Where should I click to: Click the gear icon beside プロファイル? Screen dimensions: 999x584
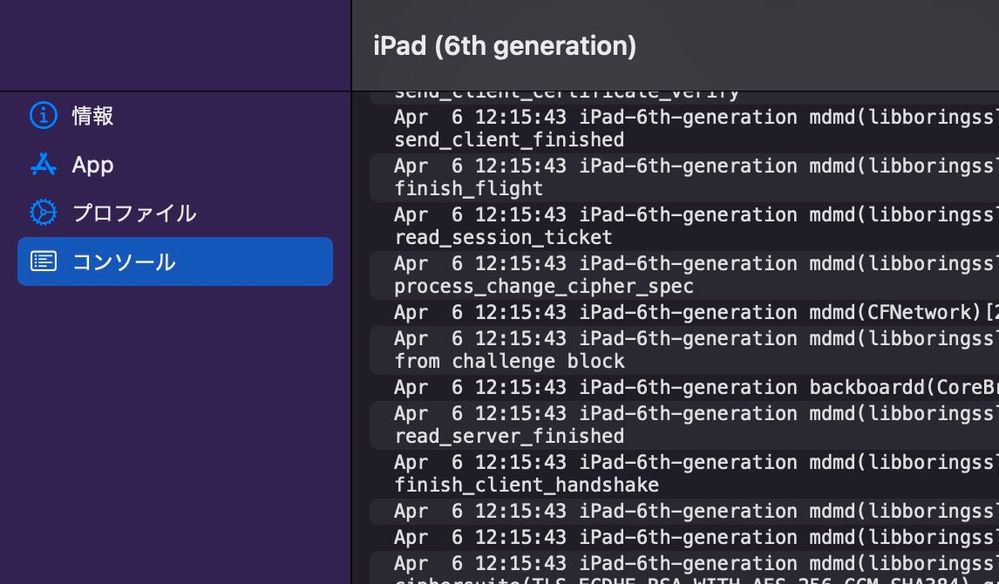[43, 213]
